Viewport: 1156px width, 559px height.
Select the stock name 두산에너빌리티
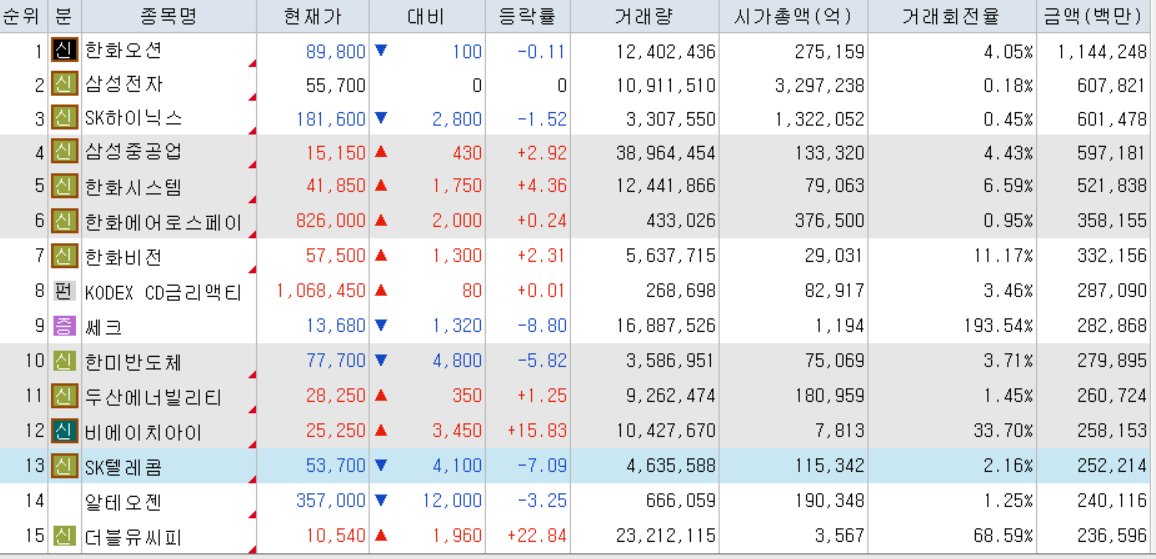pyautogui.click(x=153, y=397)
